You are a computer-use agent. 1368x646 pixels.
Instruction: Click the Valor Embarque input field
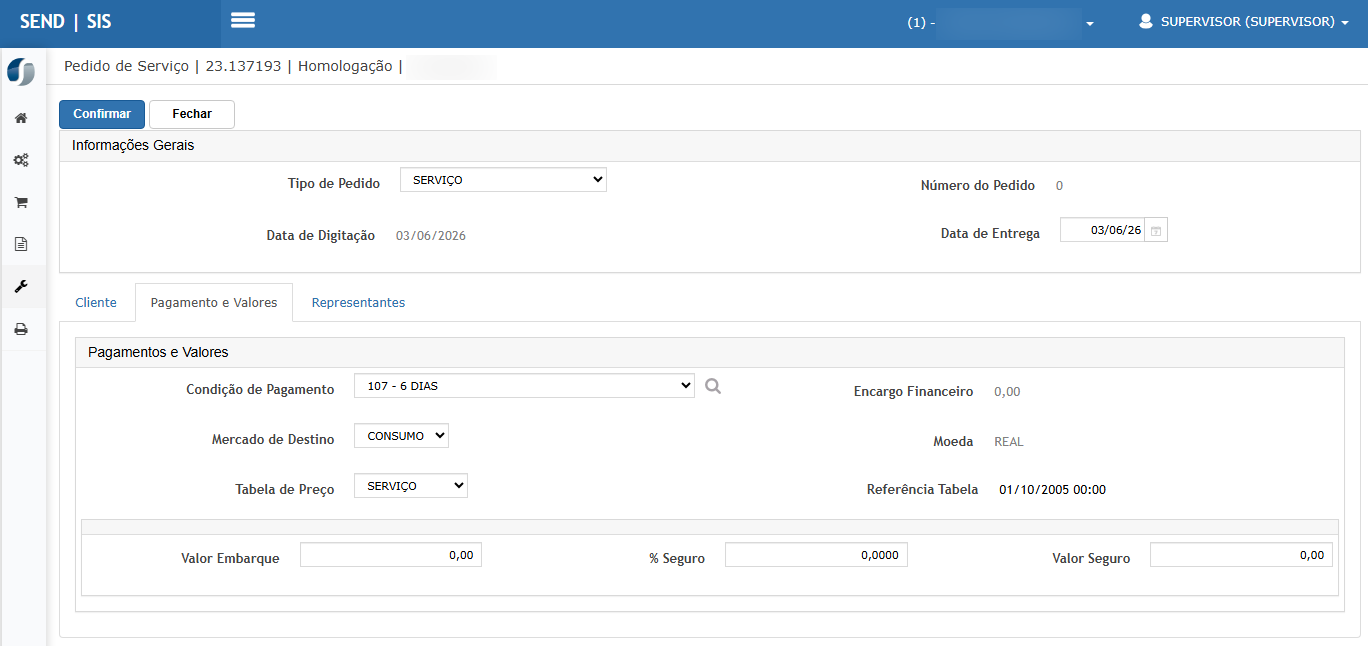[391, 555]
